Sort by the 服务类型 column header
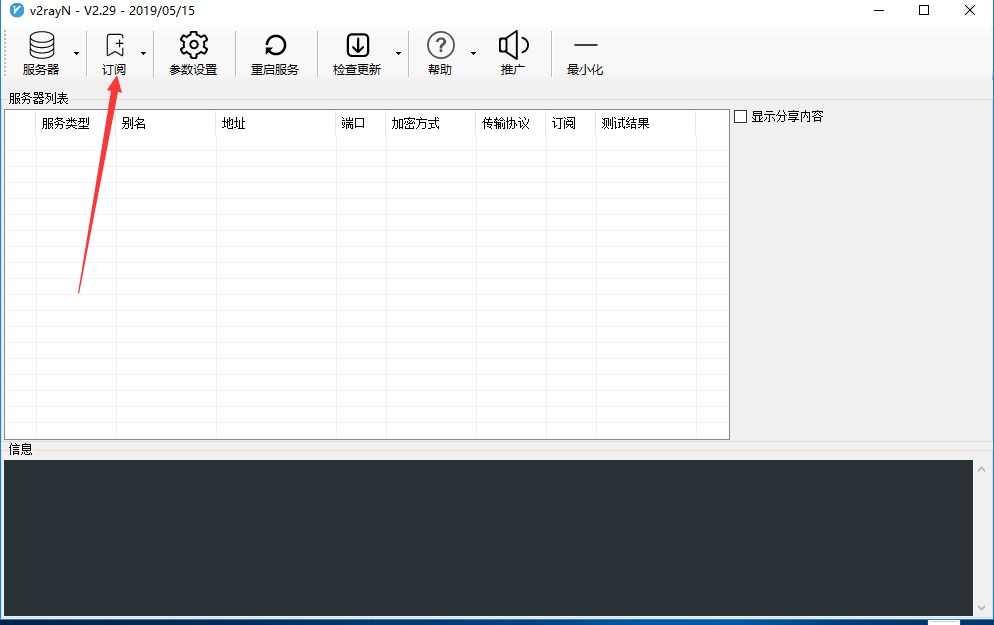This screenshot has height=625, width=994. coord(76,123)
